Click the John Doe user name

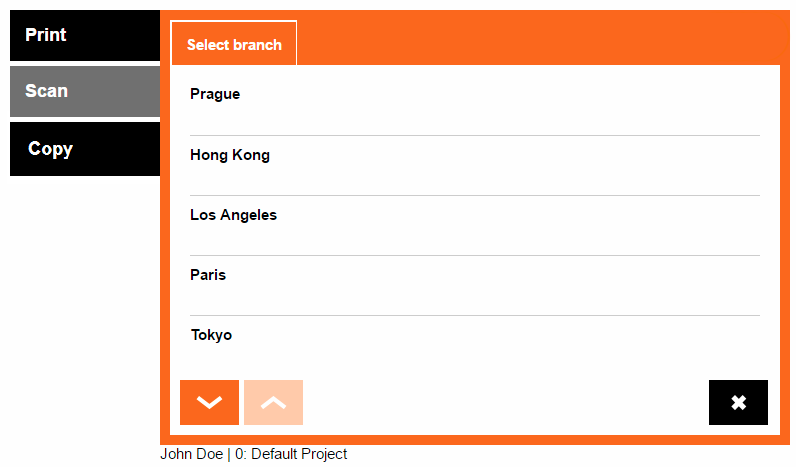point(191,454)
